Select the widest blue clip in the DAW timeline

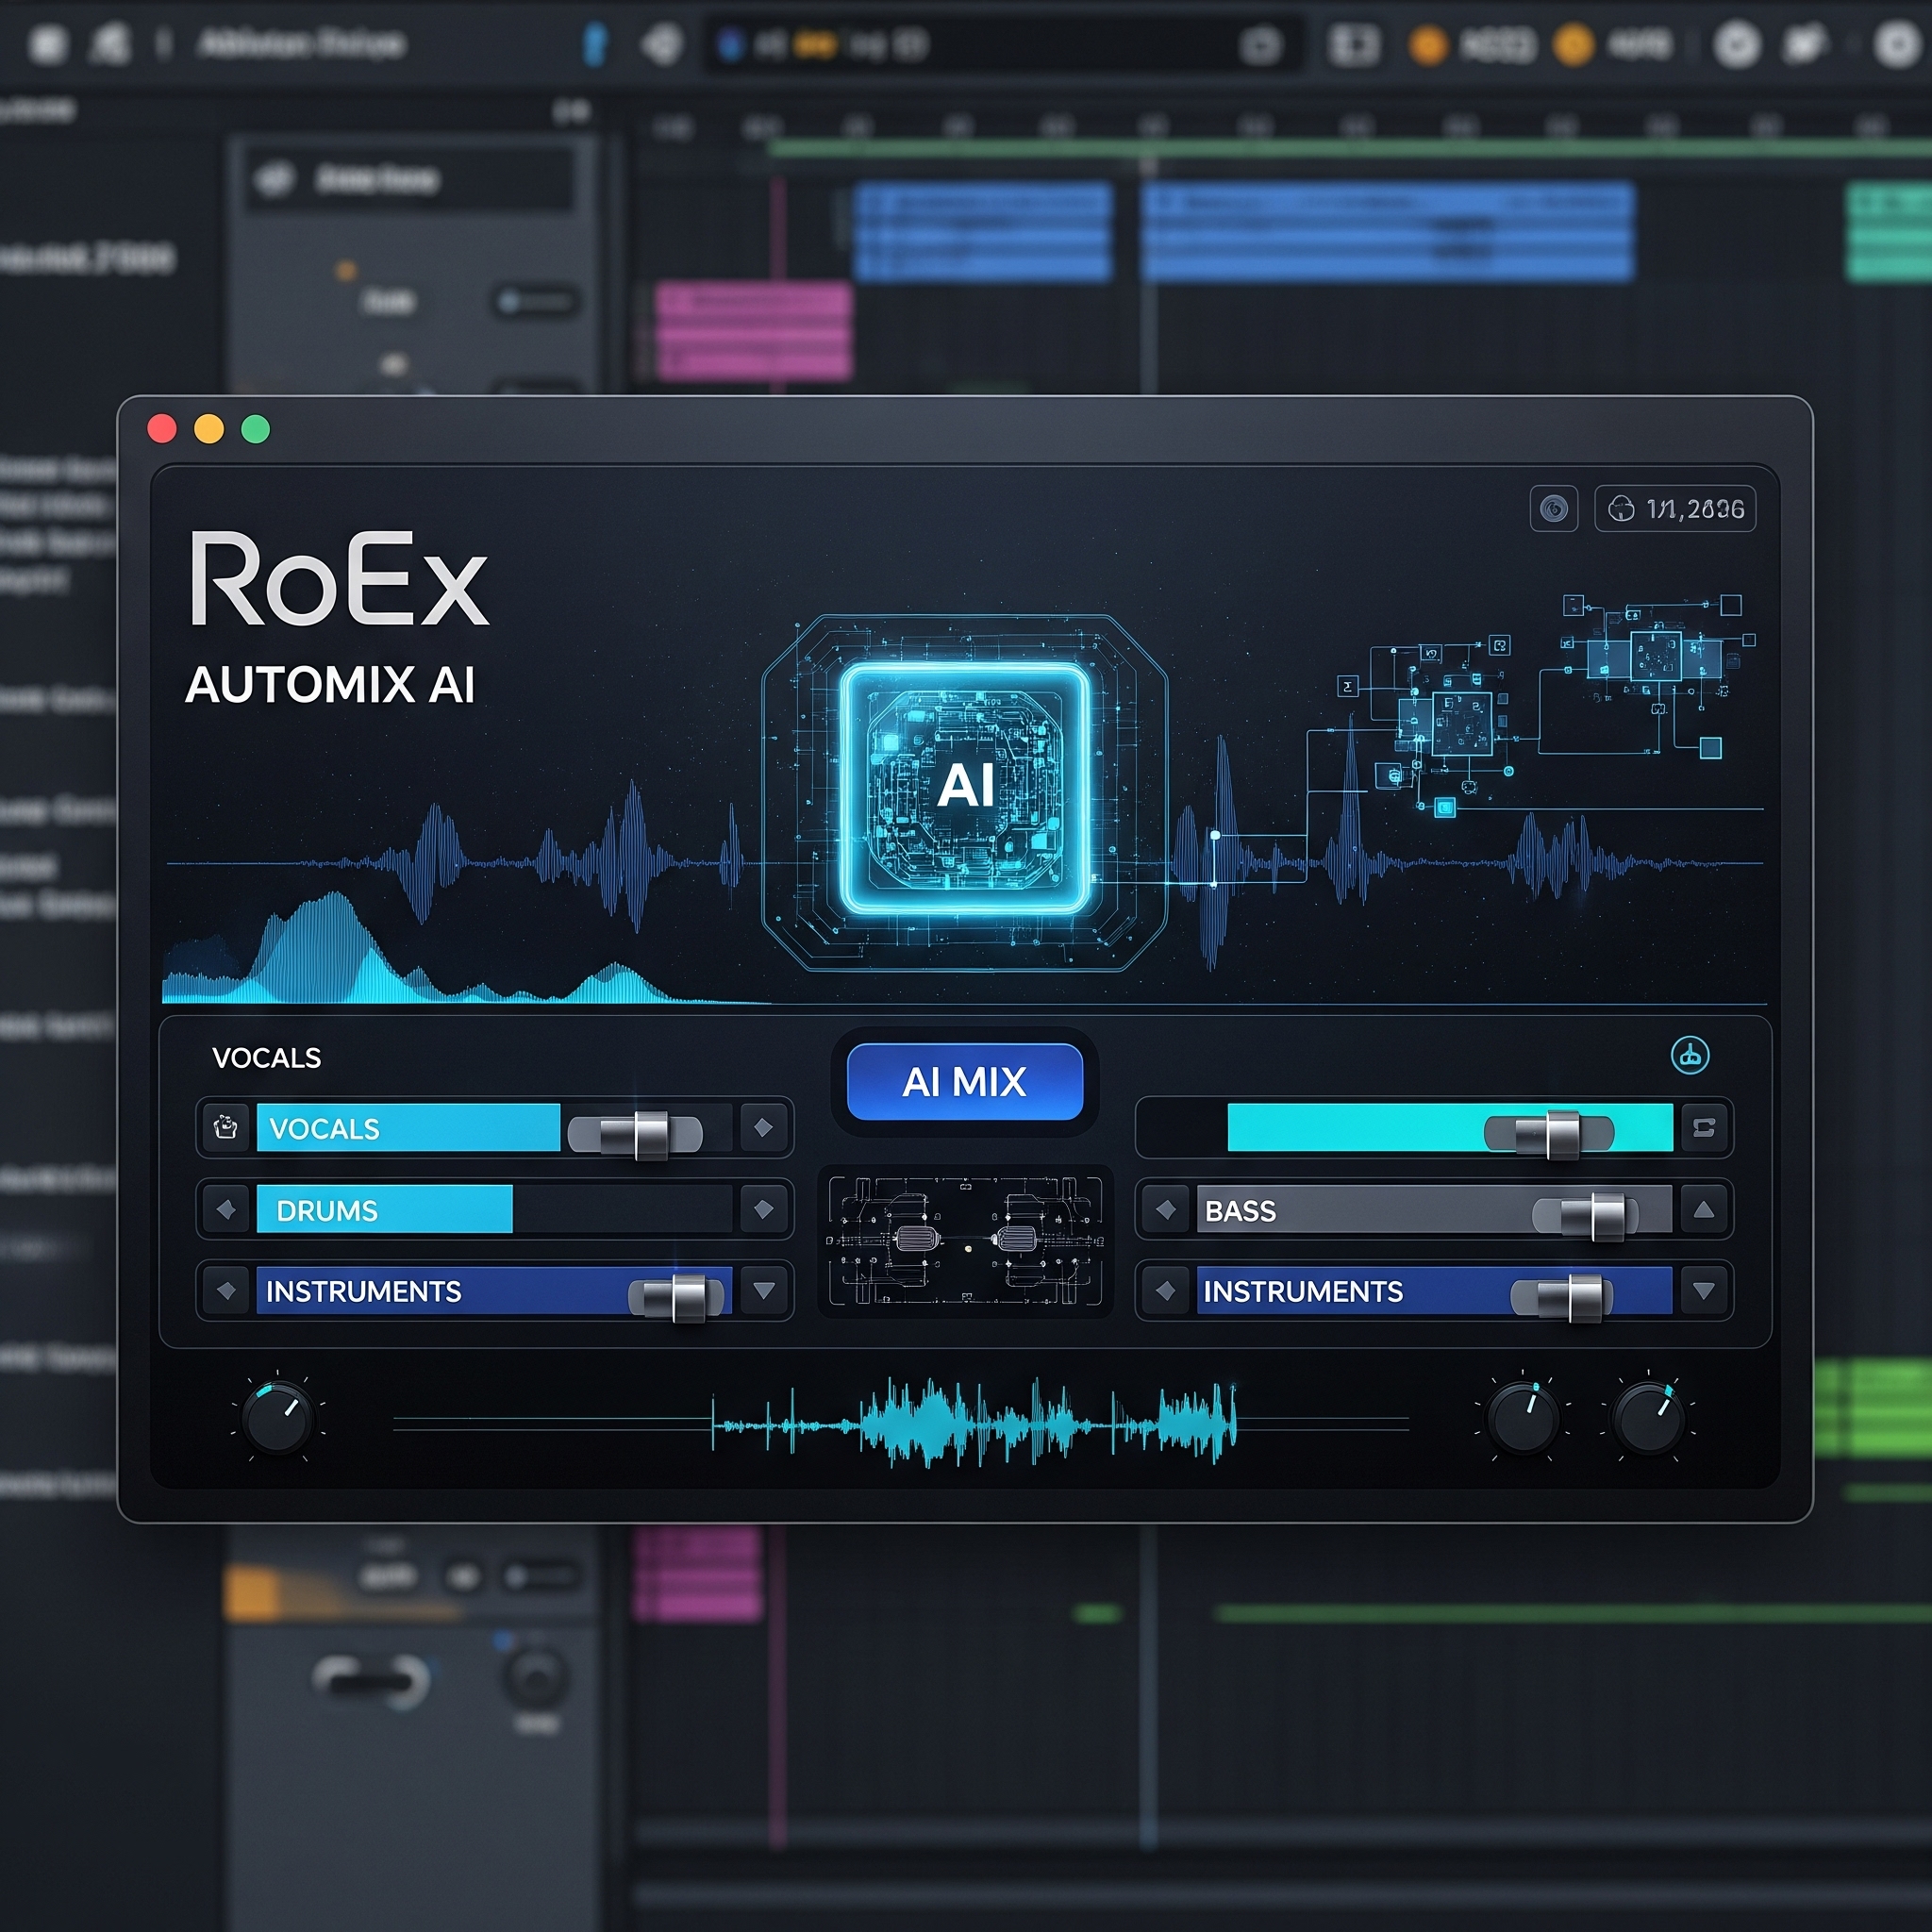tap(1388, 231)
